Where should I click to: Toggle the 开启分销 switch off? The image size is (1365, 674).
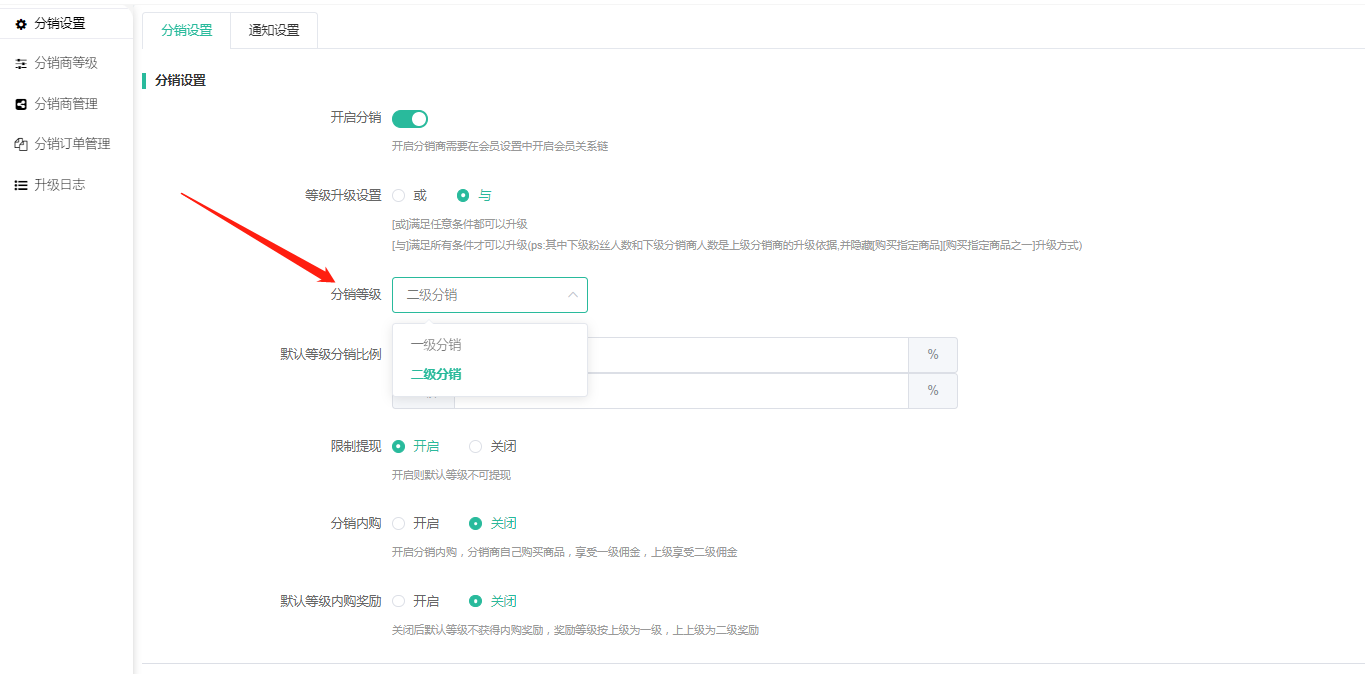(x=410, y=119)
